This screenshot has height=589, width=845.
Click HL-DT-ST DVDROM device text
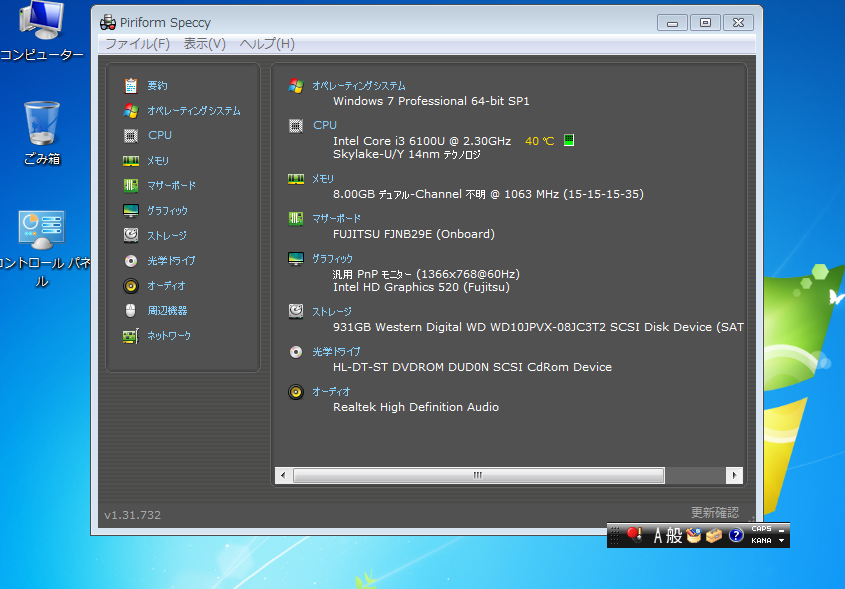(x=473, y=368)
